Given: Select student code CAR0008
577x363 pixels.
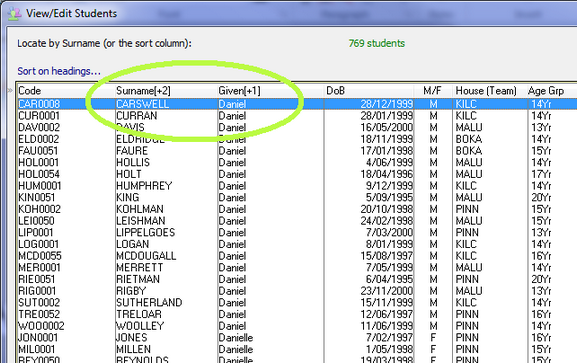Looking at the screenshot, I should (x=39, y=104).
